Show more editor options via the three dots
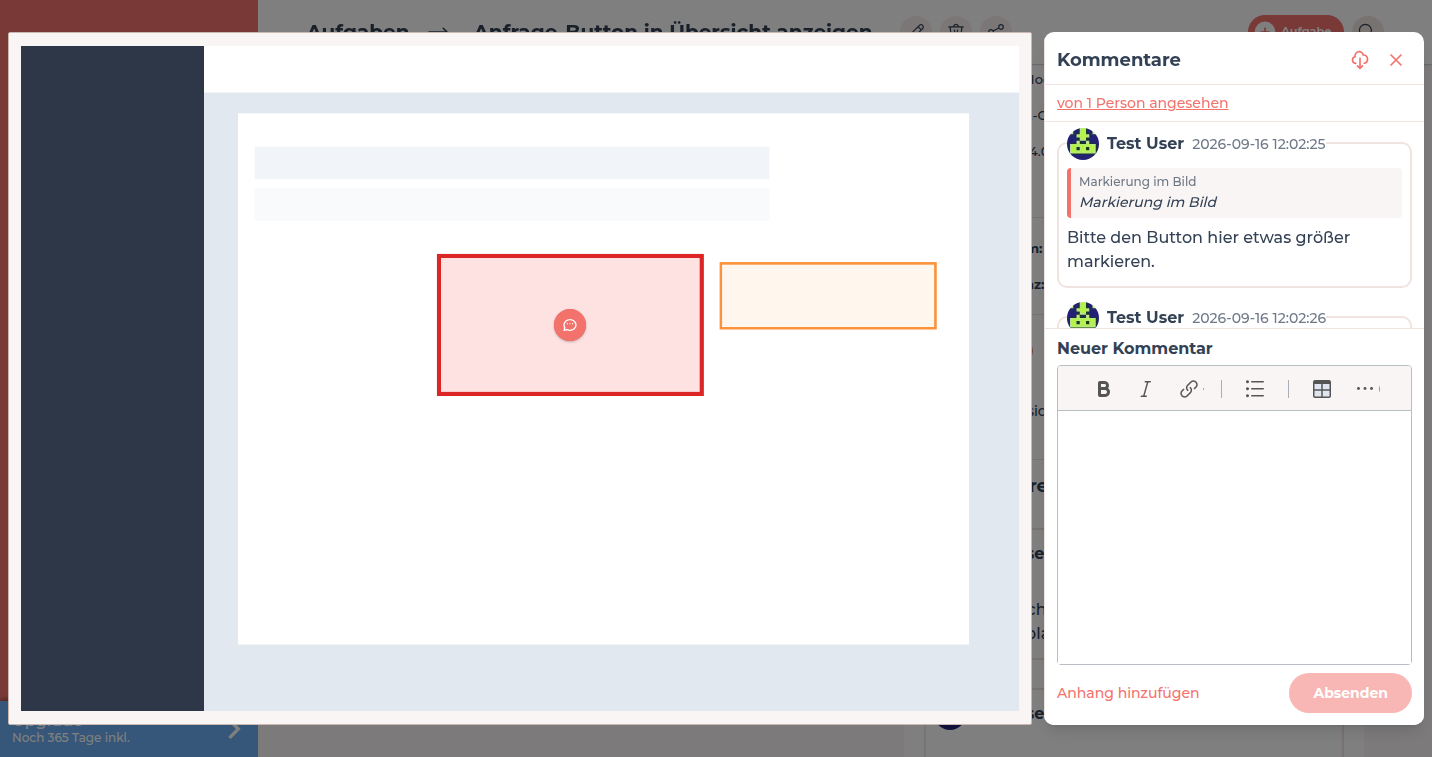This screenshot has height=757, width=1432. point(1367,389)
